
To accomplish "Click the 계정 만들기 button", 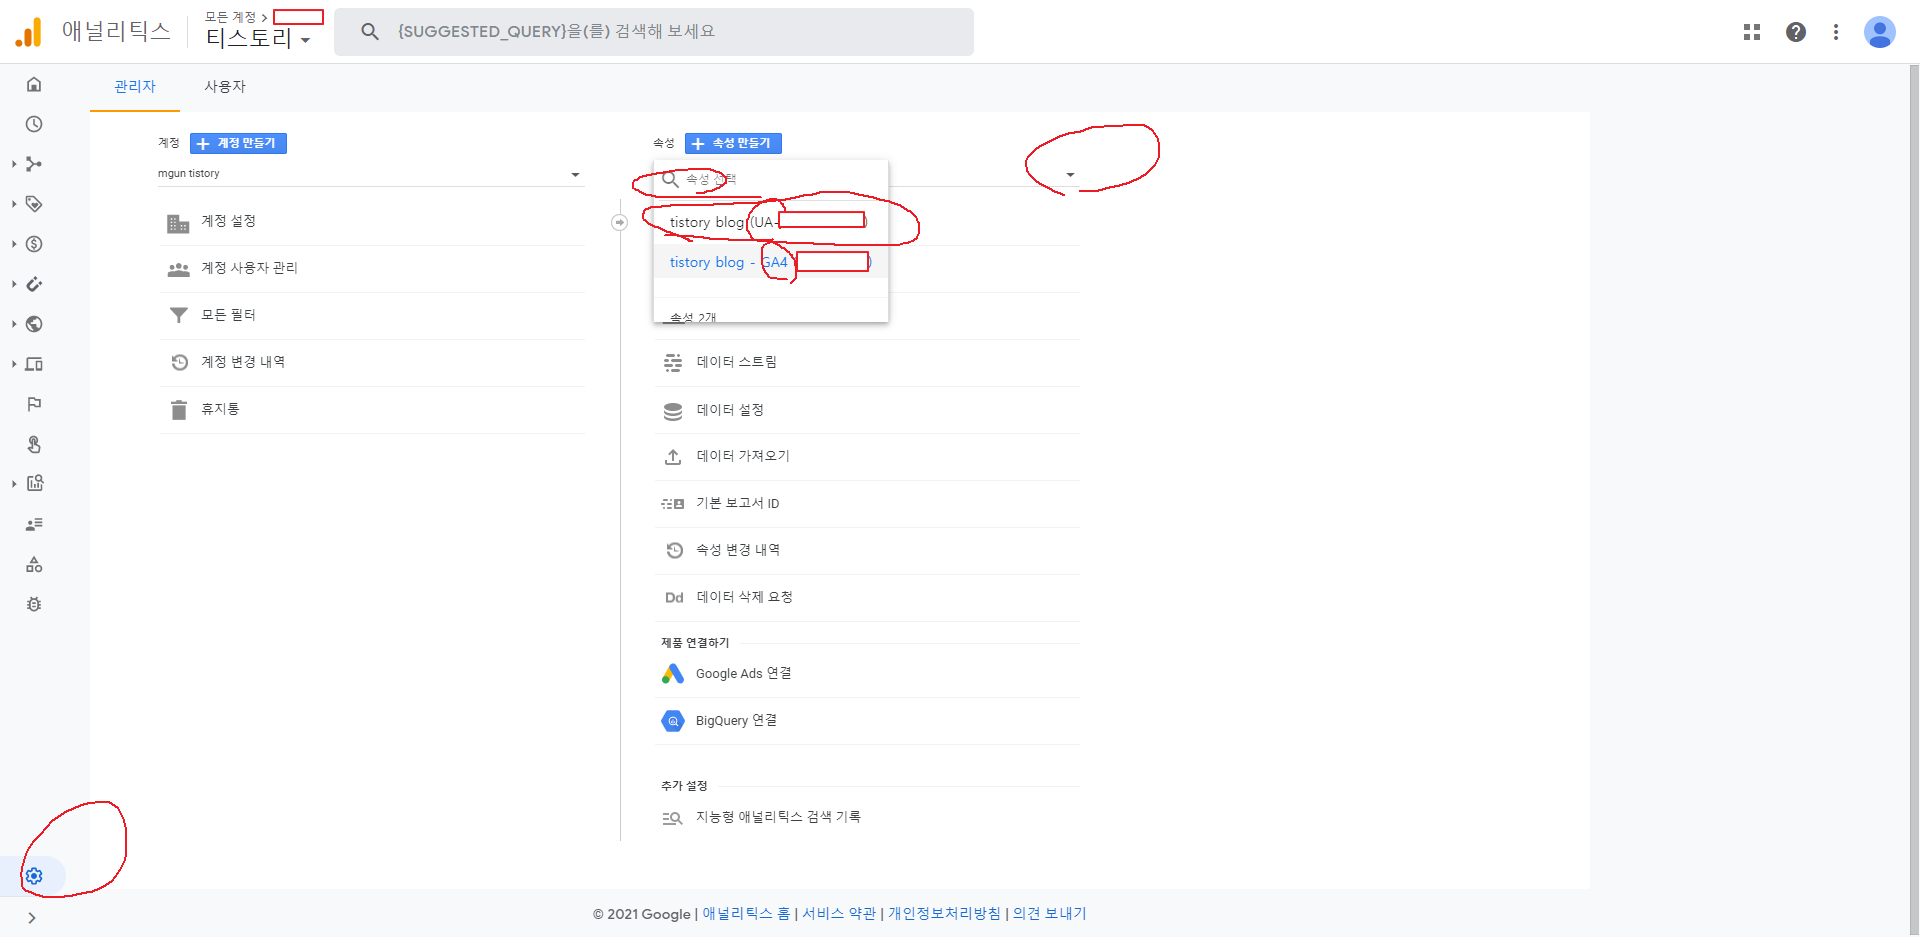I will (238, 143).
